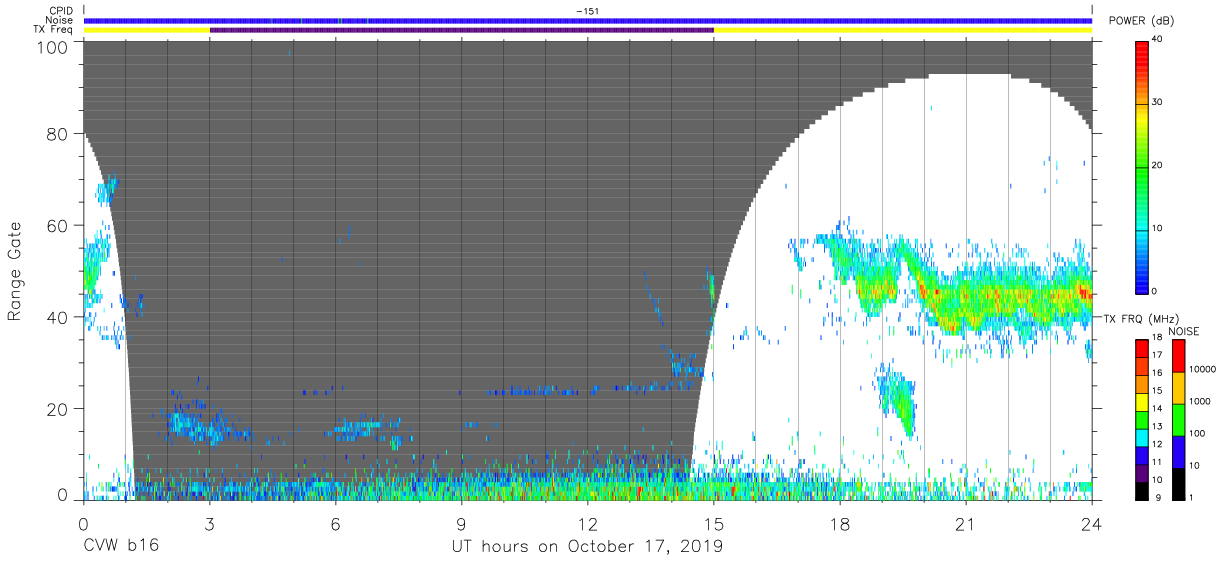Click the power colorbar gradient
Screen dimensions: 1228x567
click(x=1142, y=166)
